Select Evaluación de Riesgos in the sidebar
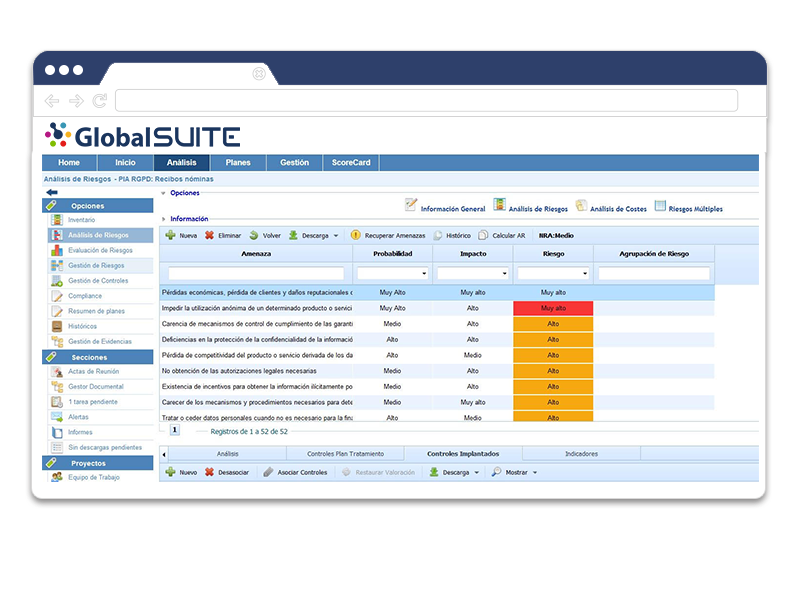 click(x=97, y=251)
